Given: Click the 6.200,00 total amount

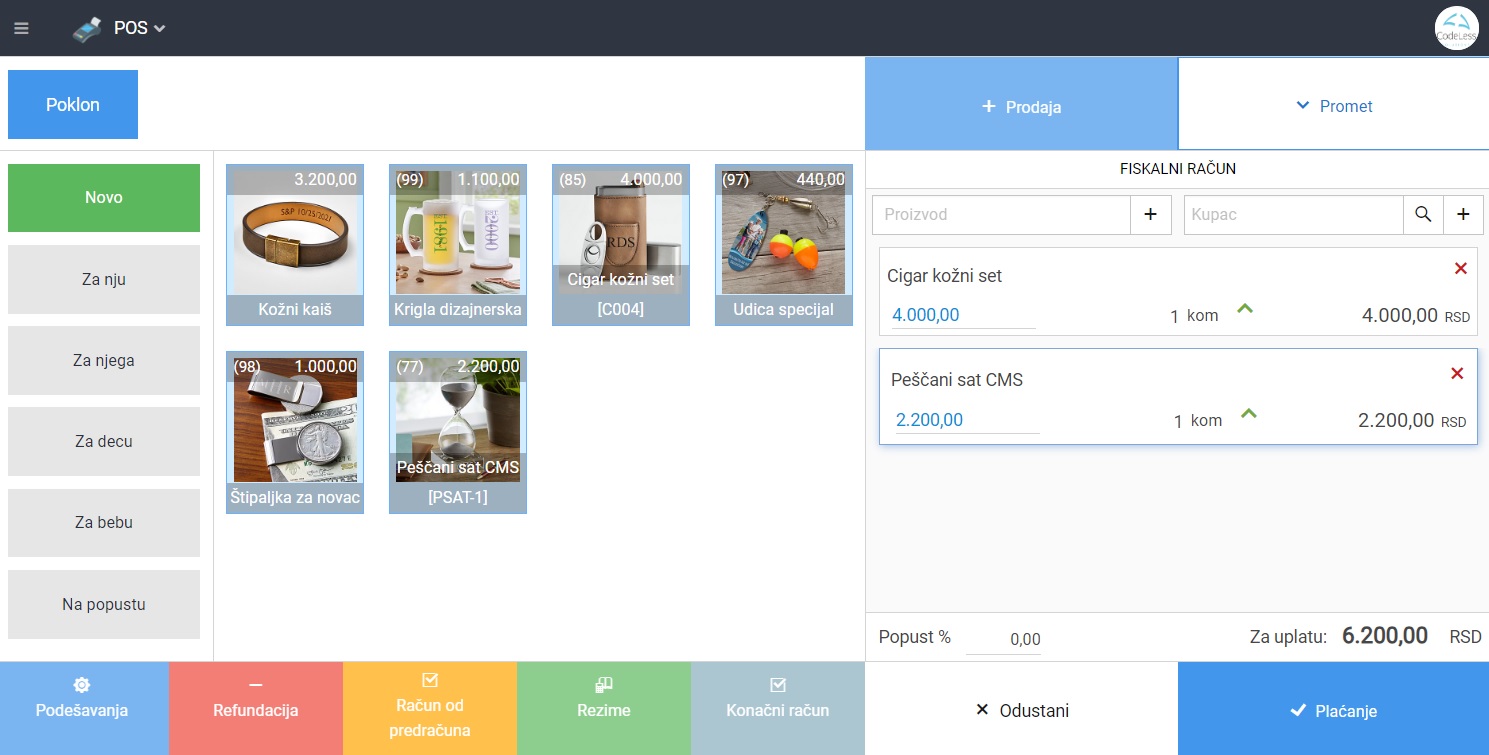Looking at the screenshot, I should click(x=1385, y=636).
